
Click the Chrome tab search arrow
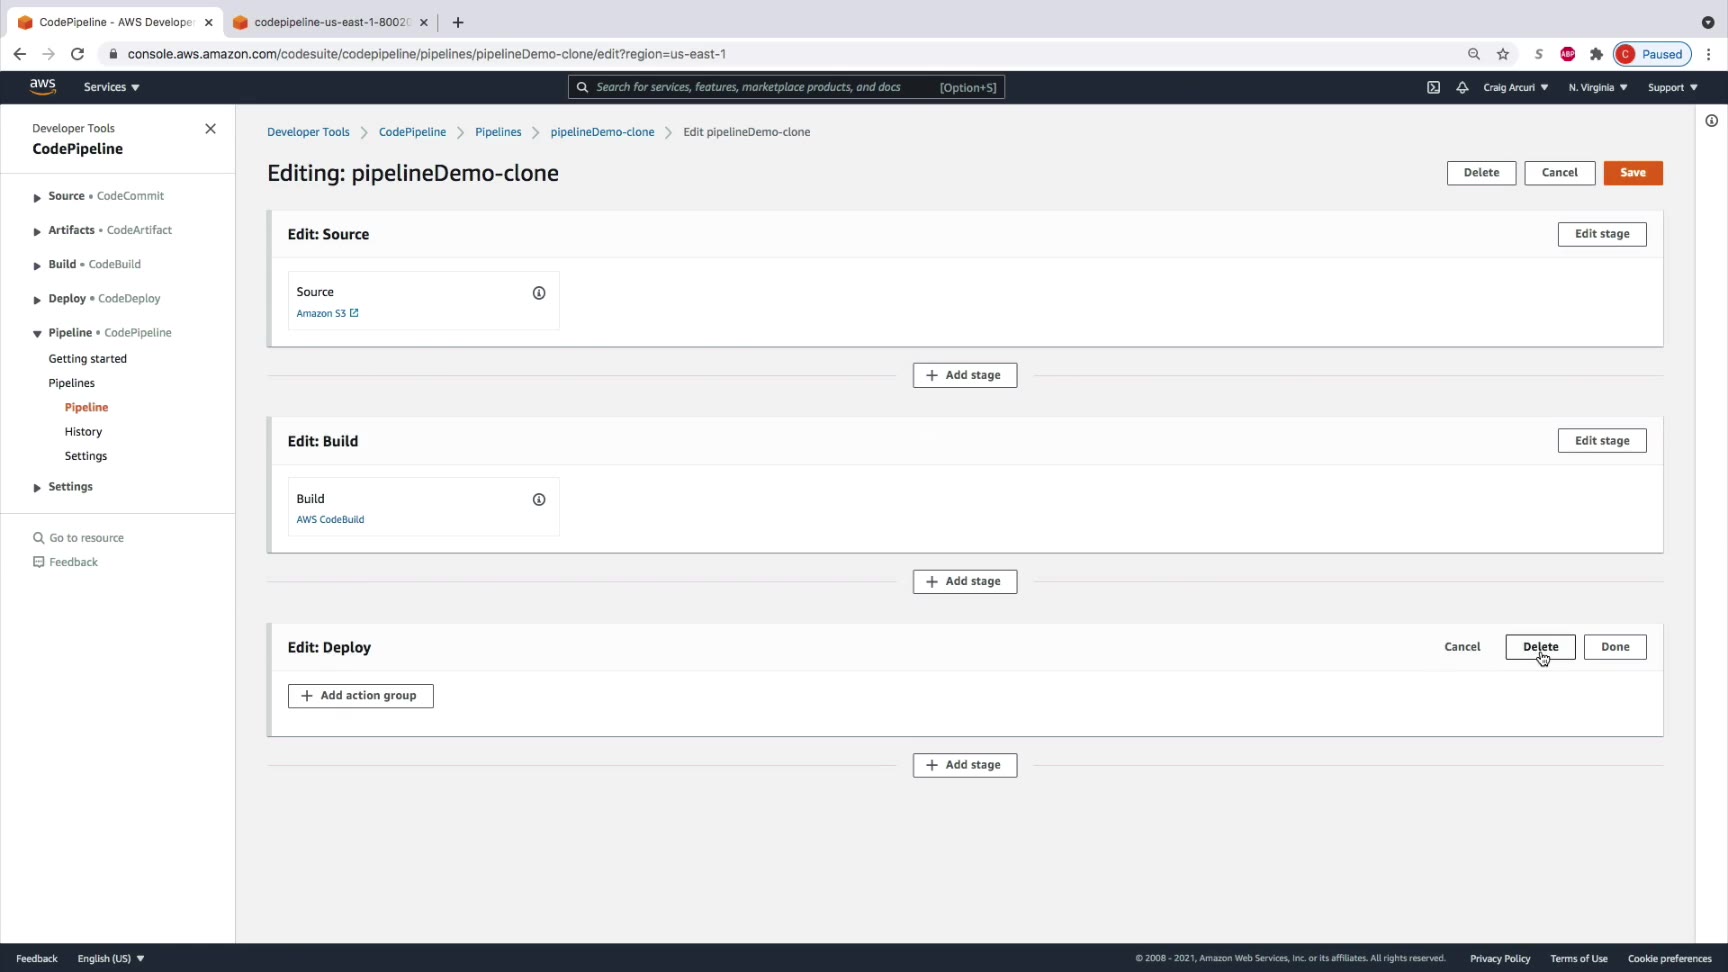1708,22
